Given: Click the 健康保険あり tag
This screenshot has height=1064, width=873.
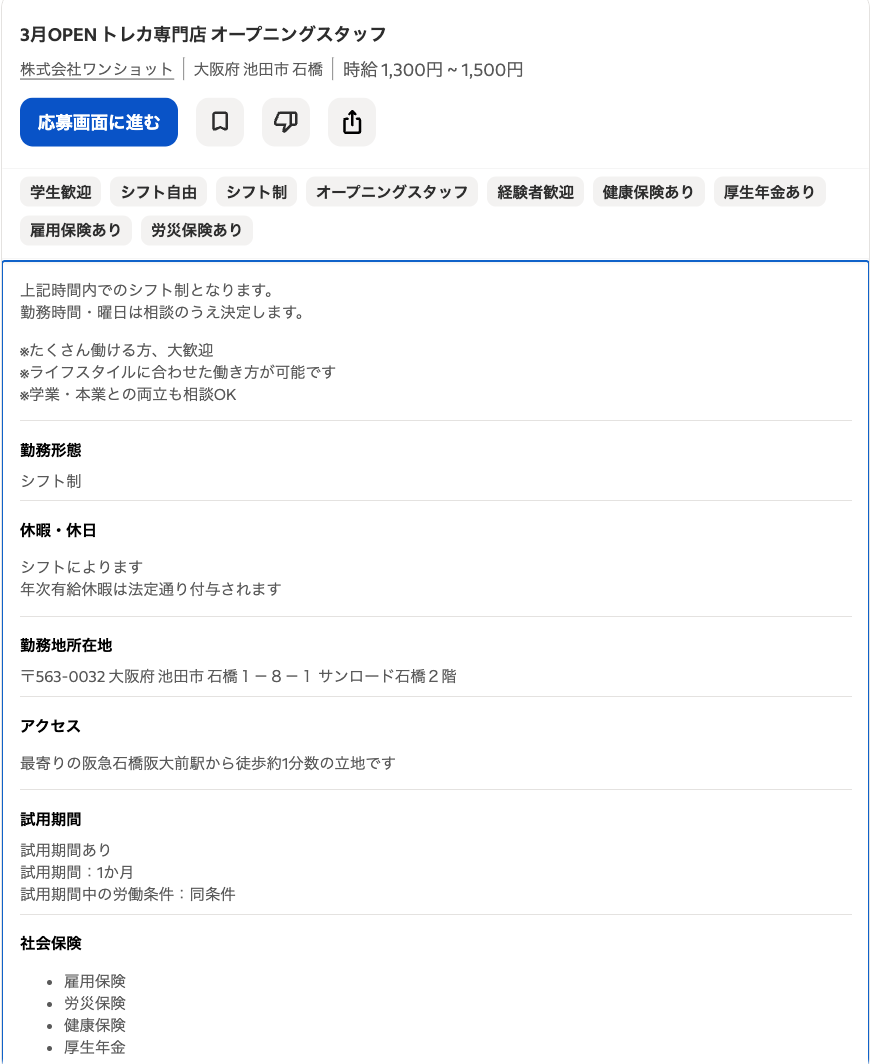Looking at the screenshot, I should pos(648,192).
